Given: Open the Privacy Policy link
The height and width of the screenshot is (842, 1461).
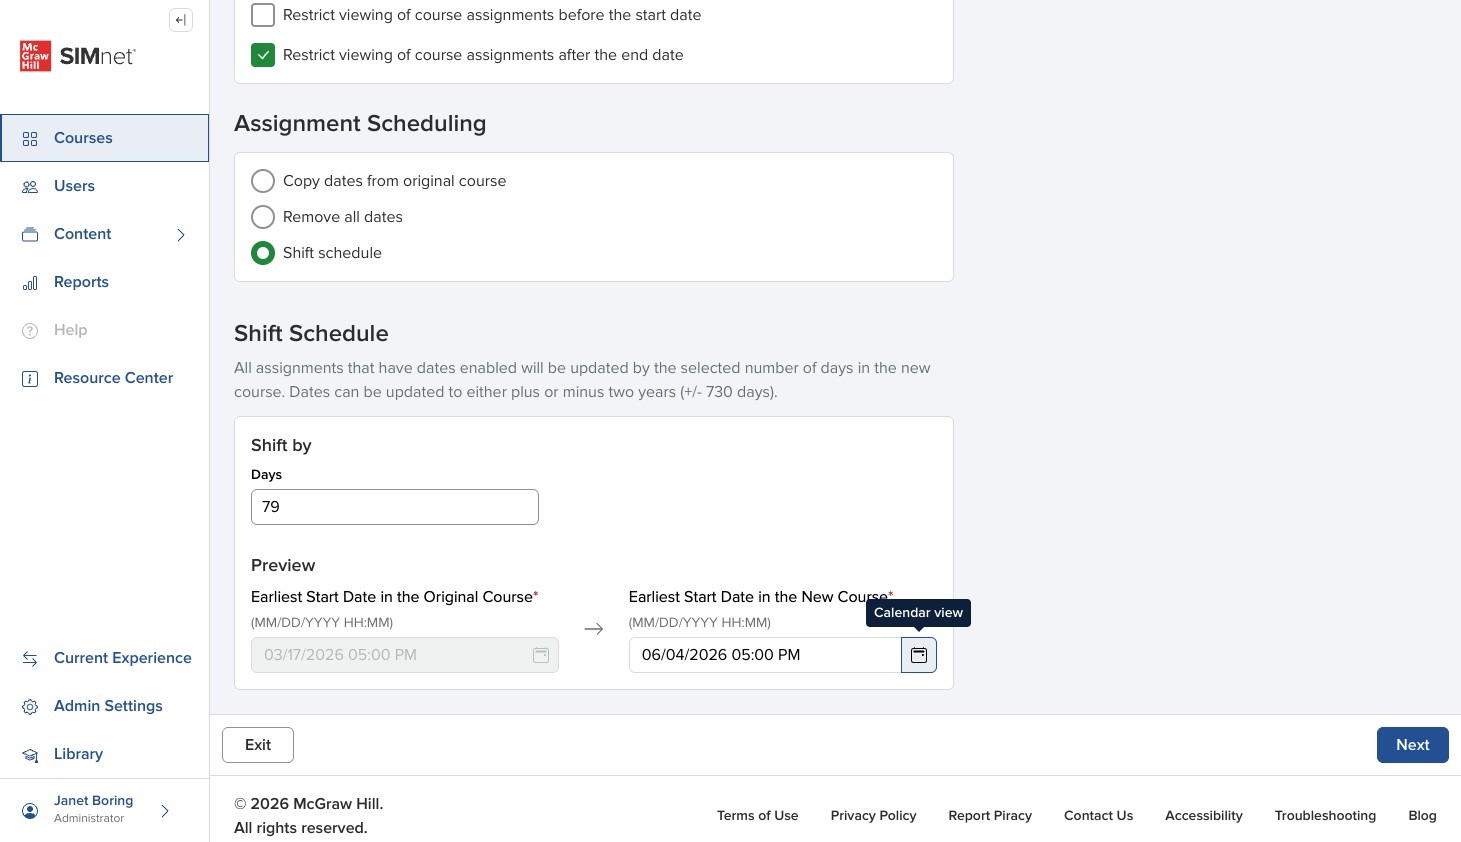Looking at the screenshot, I should pos(874,816).
